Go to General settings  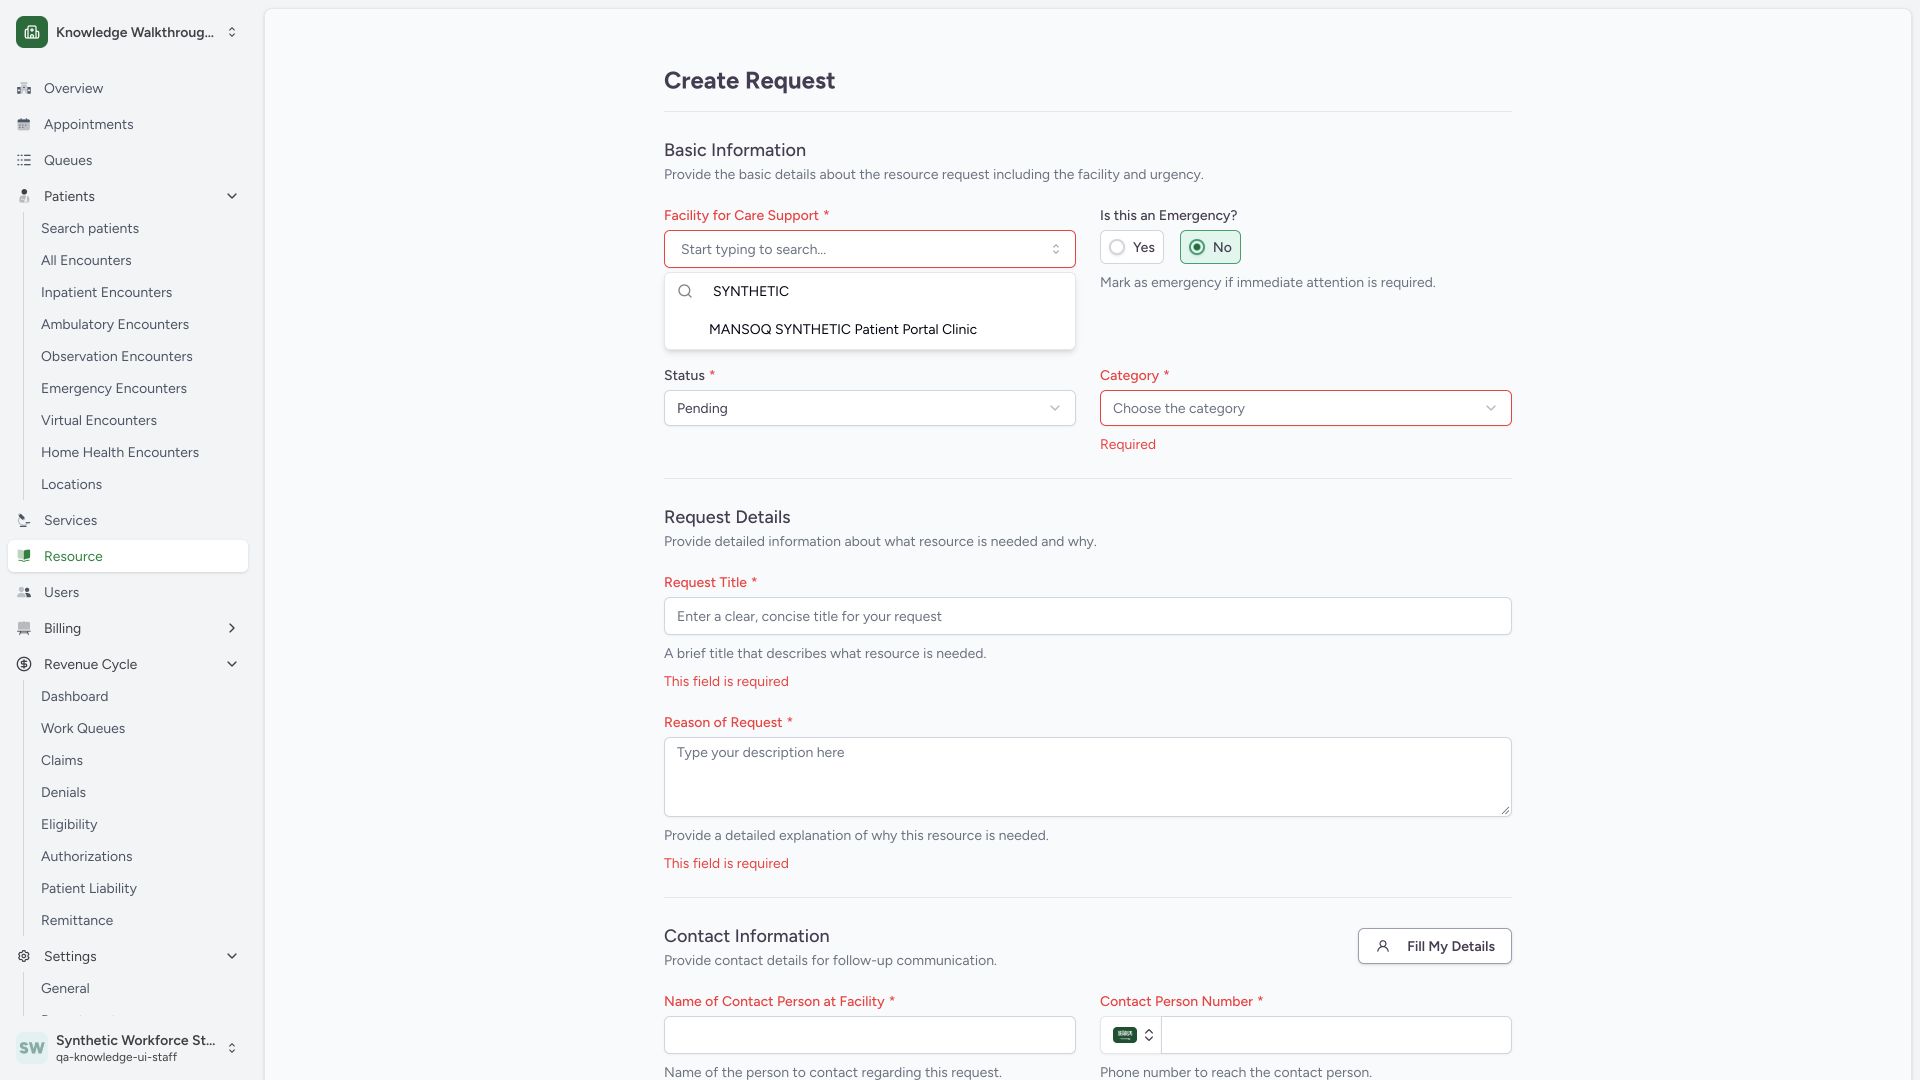[65, 988]
